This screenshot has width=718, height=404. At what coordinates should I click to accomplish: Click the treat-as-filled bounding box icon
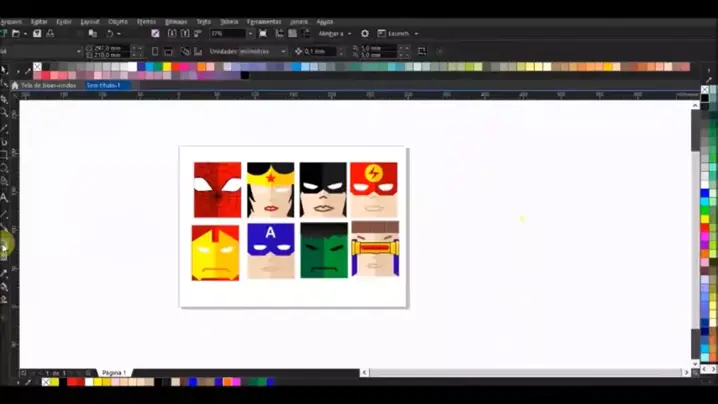(x=422, y=51)
